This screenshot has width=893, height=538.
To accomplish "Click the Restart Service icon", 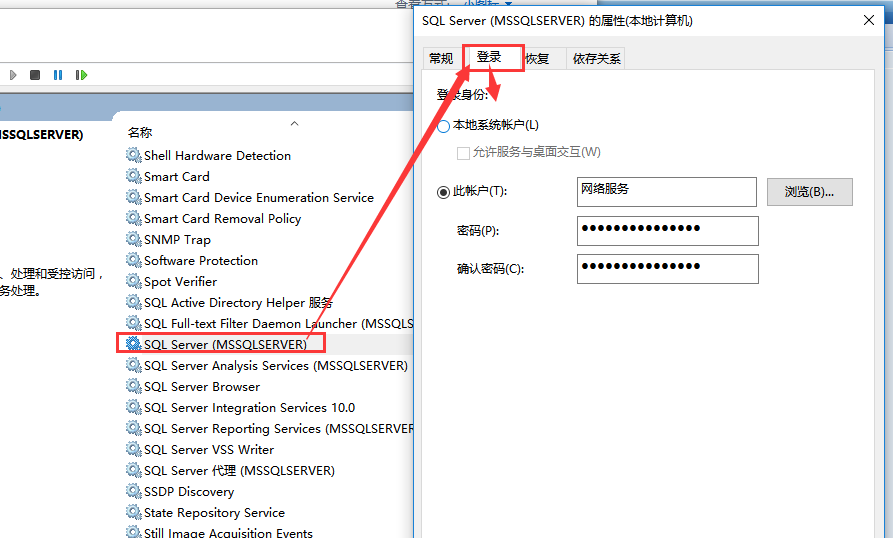I will click(x=81, y=75).
